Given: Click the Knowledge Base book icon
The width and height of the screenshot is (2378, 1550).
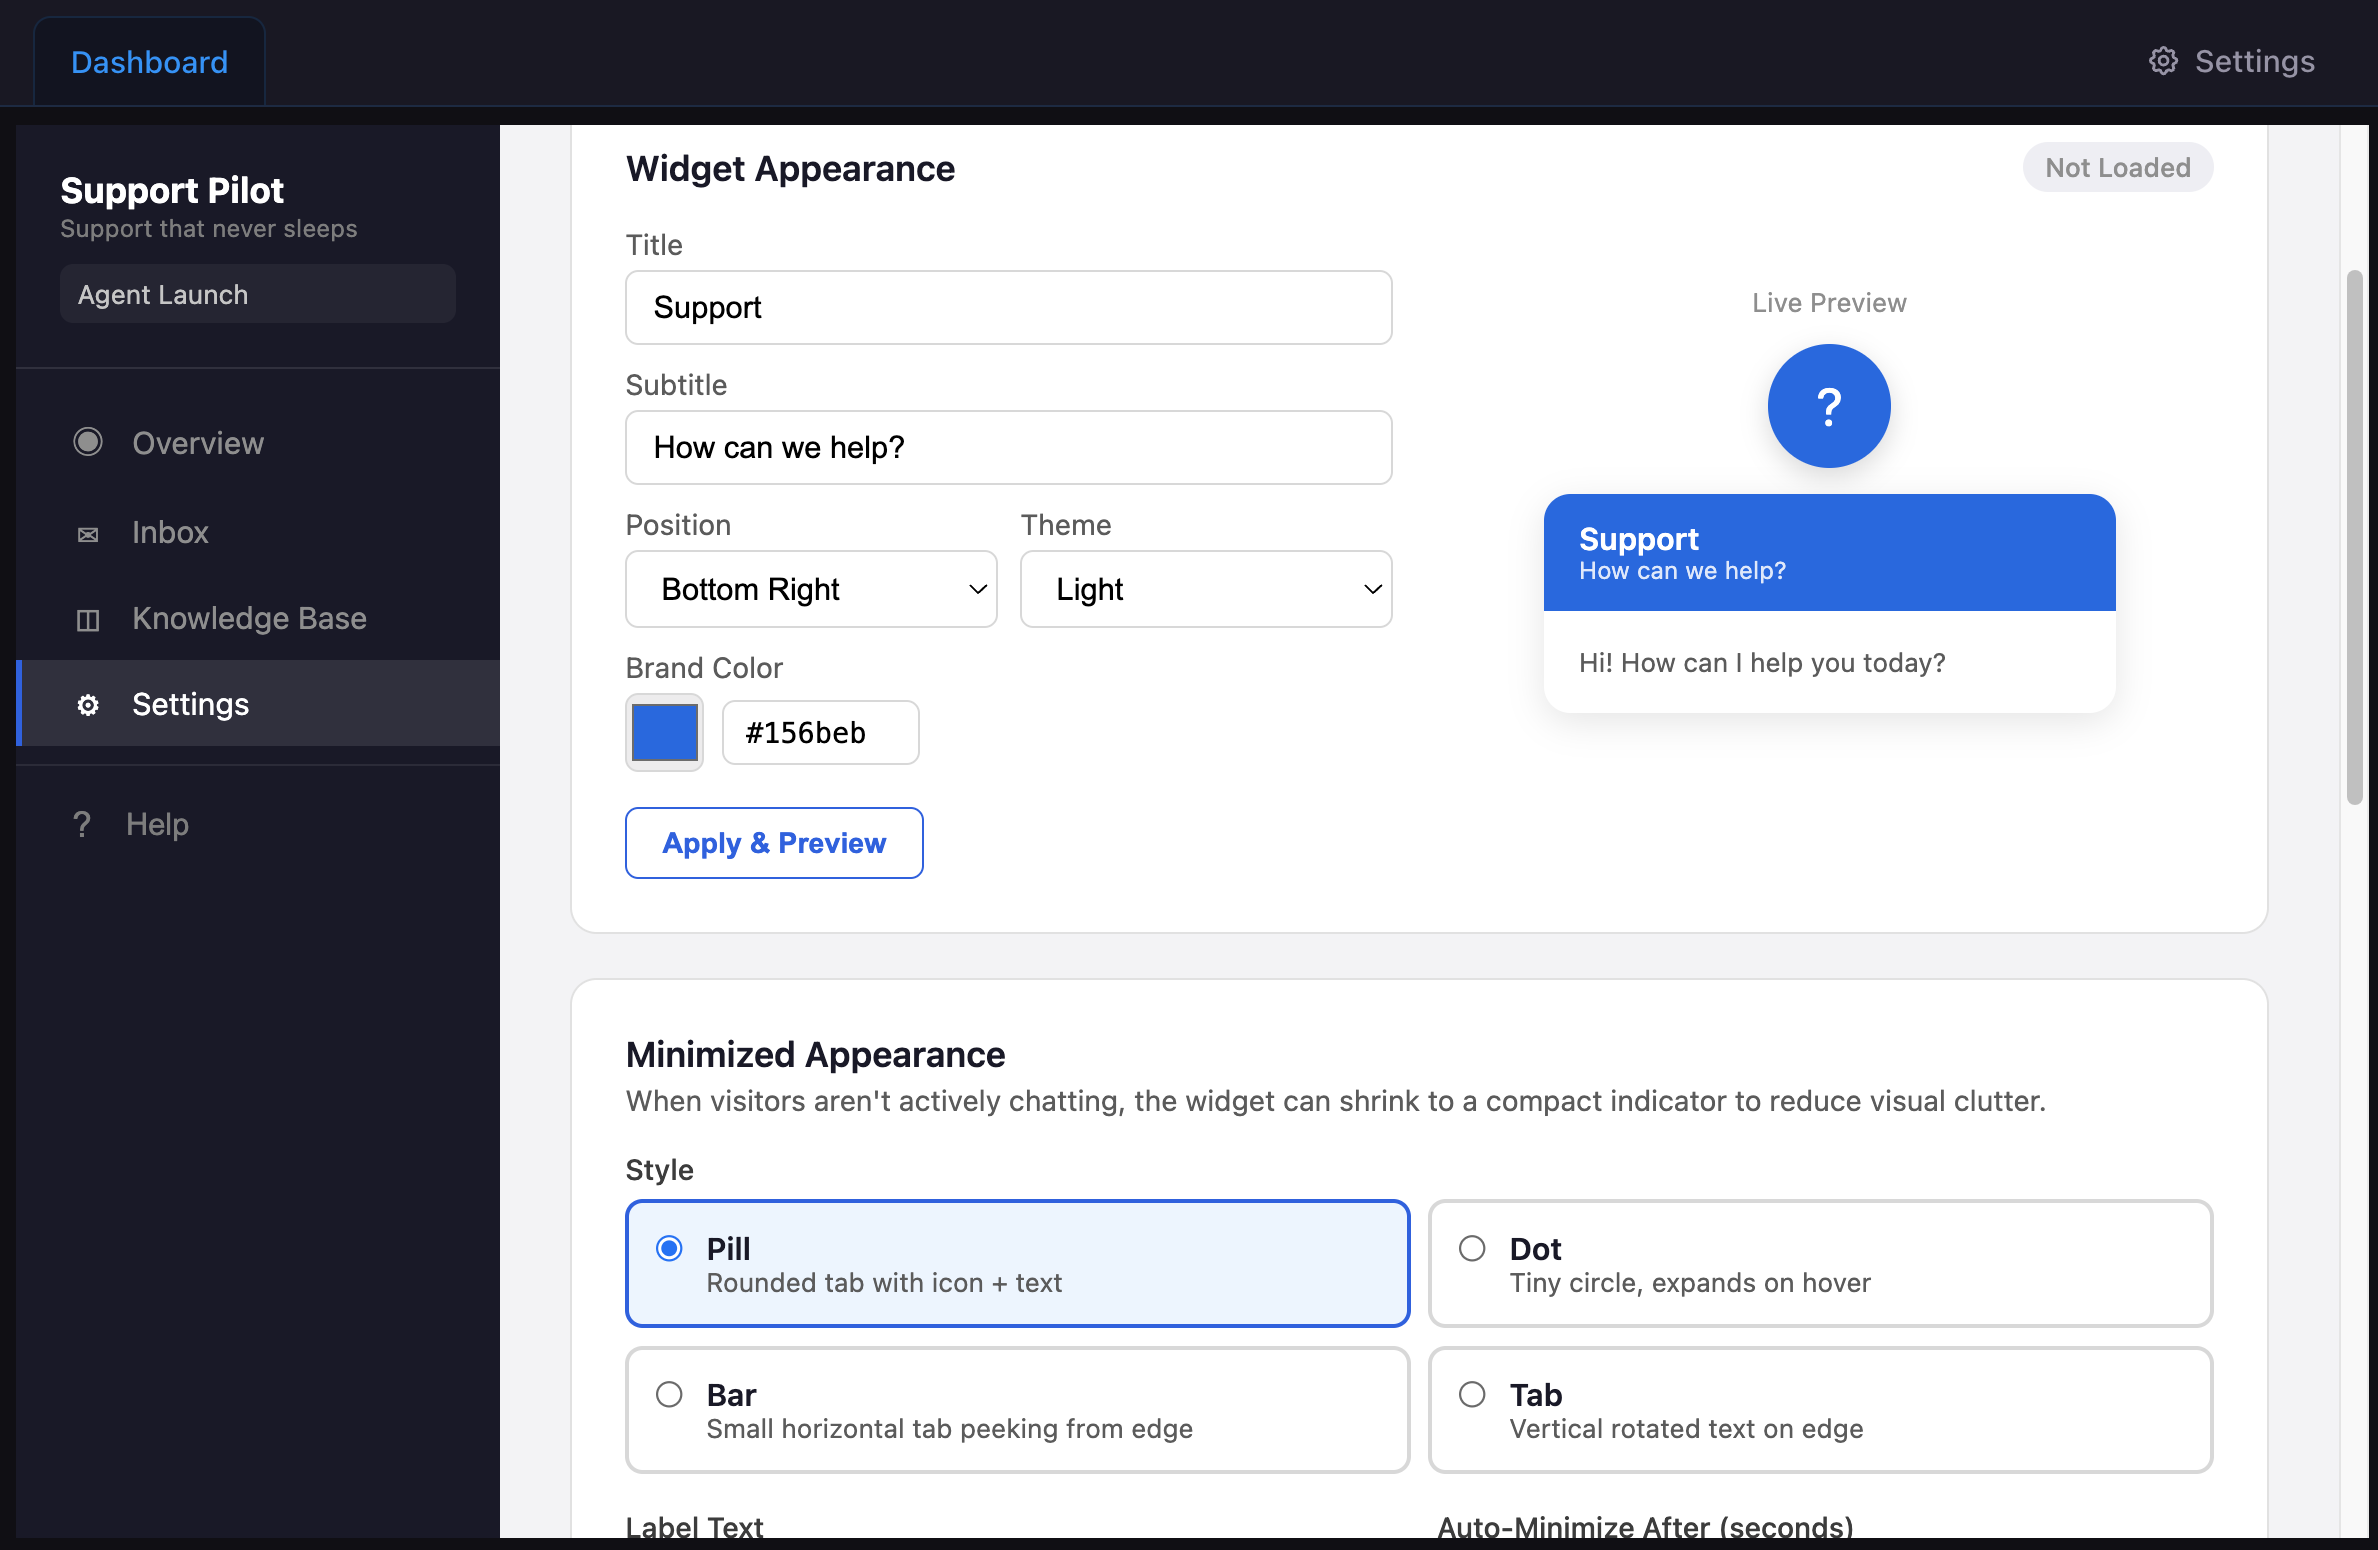Looking at the screenshot, I should point(88,620).
